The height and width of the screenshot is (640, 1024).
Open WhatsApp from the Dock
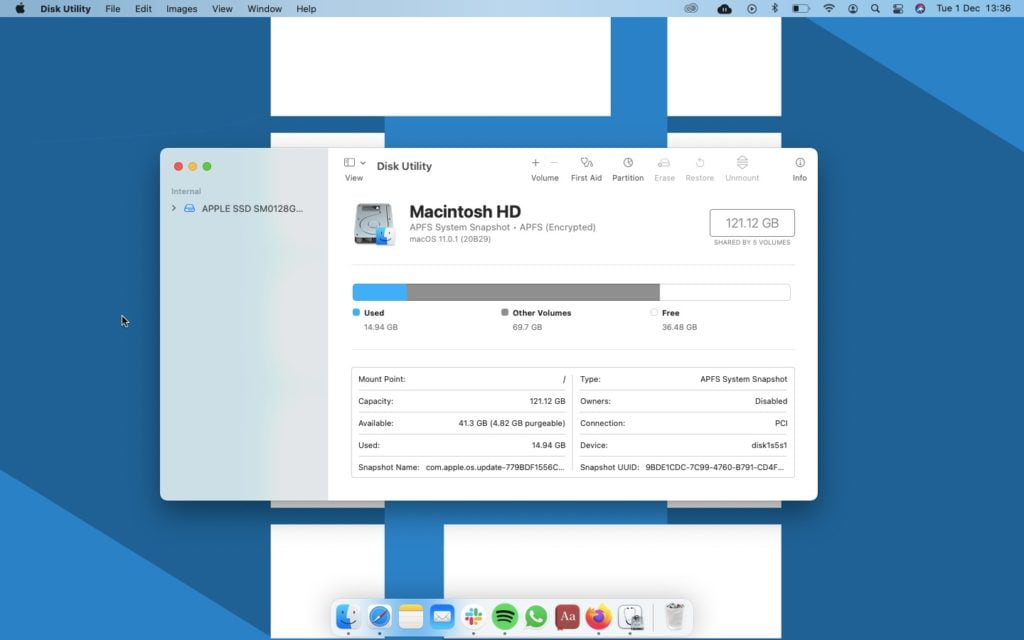click(536, 616)
